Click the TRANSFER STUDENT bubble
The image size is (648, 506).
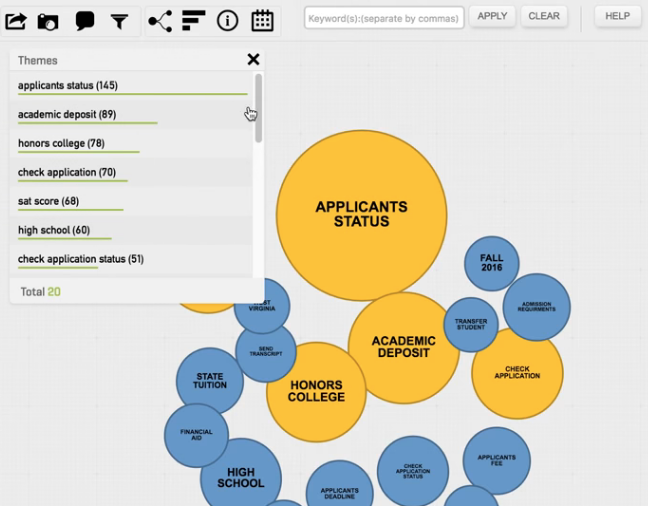tap(471, 325)
